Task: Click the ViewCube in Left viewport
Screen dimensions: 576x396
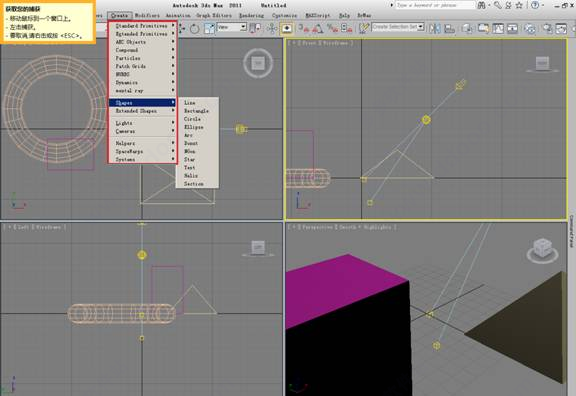Action: [258, 248]
